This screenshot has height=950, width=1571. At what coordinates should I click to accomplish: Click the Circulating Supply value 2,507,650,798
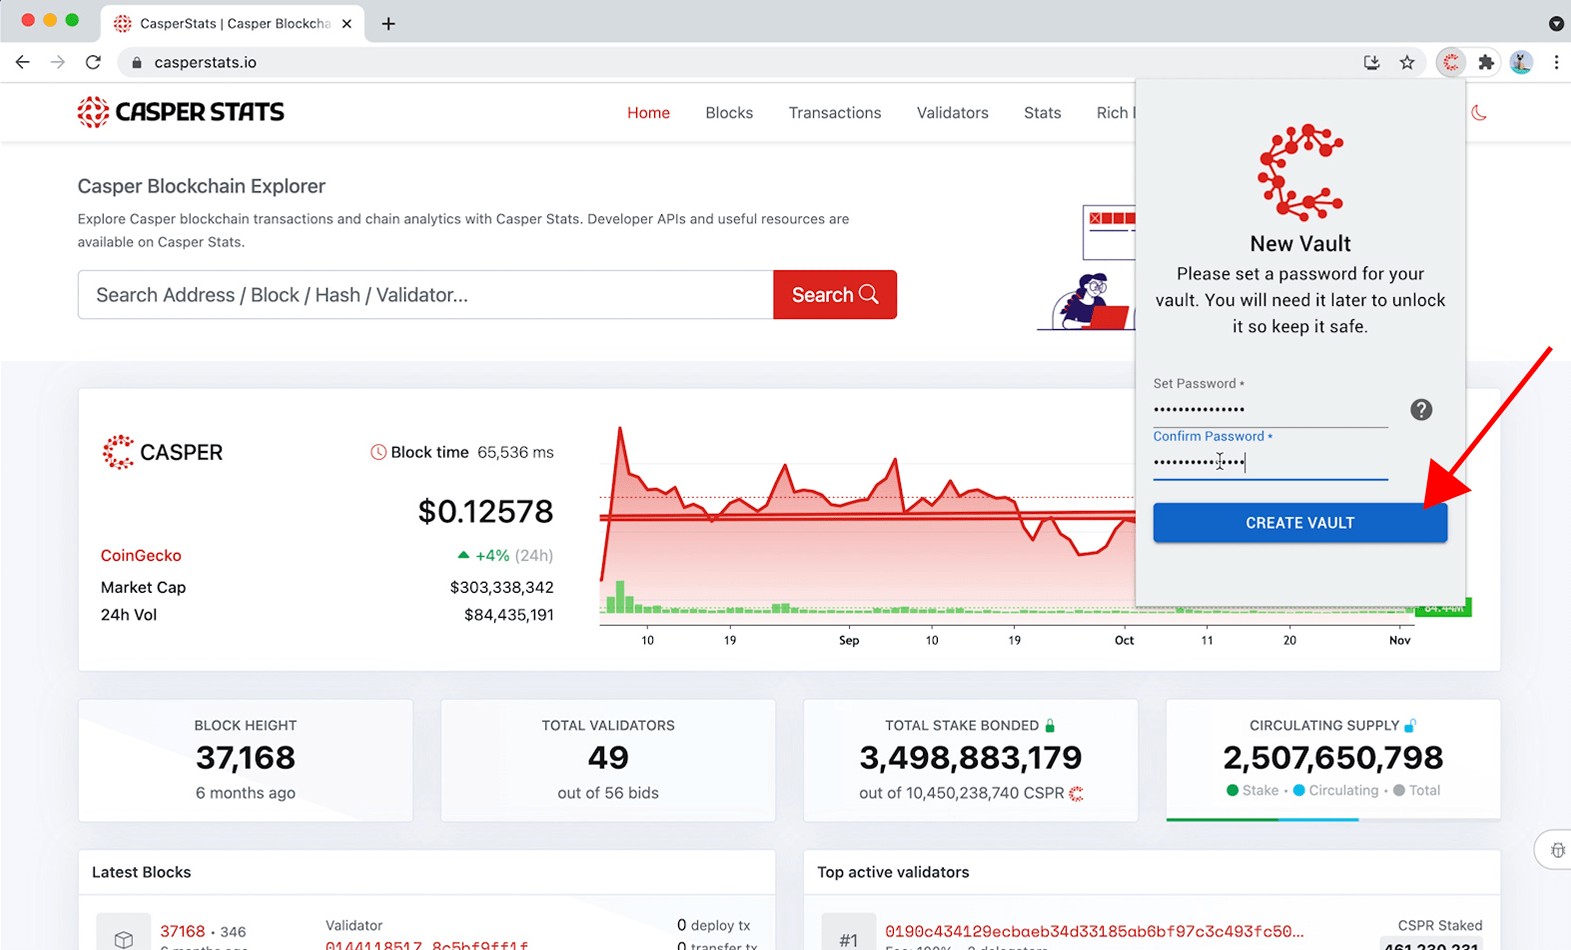[x=1333, y=758]
